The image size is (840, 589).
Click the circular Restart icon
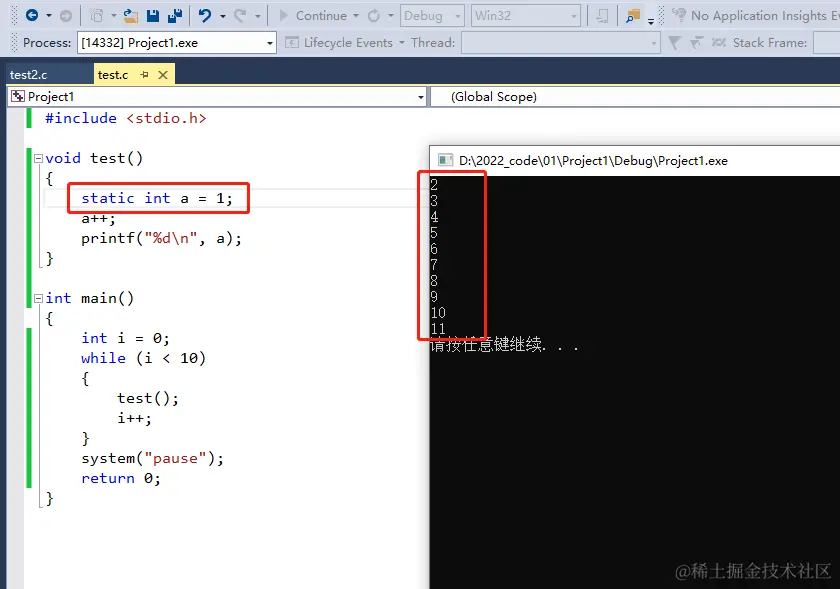pyautogui.click(x=374, y=16)
